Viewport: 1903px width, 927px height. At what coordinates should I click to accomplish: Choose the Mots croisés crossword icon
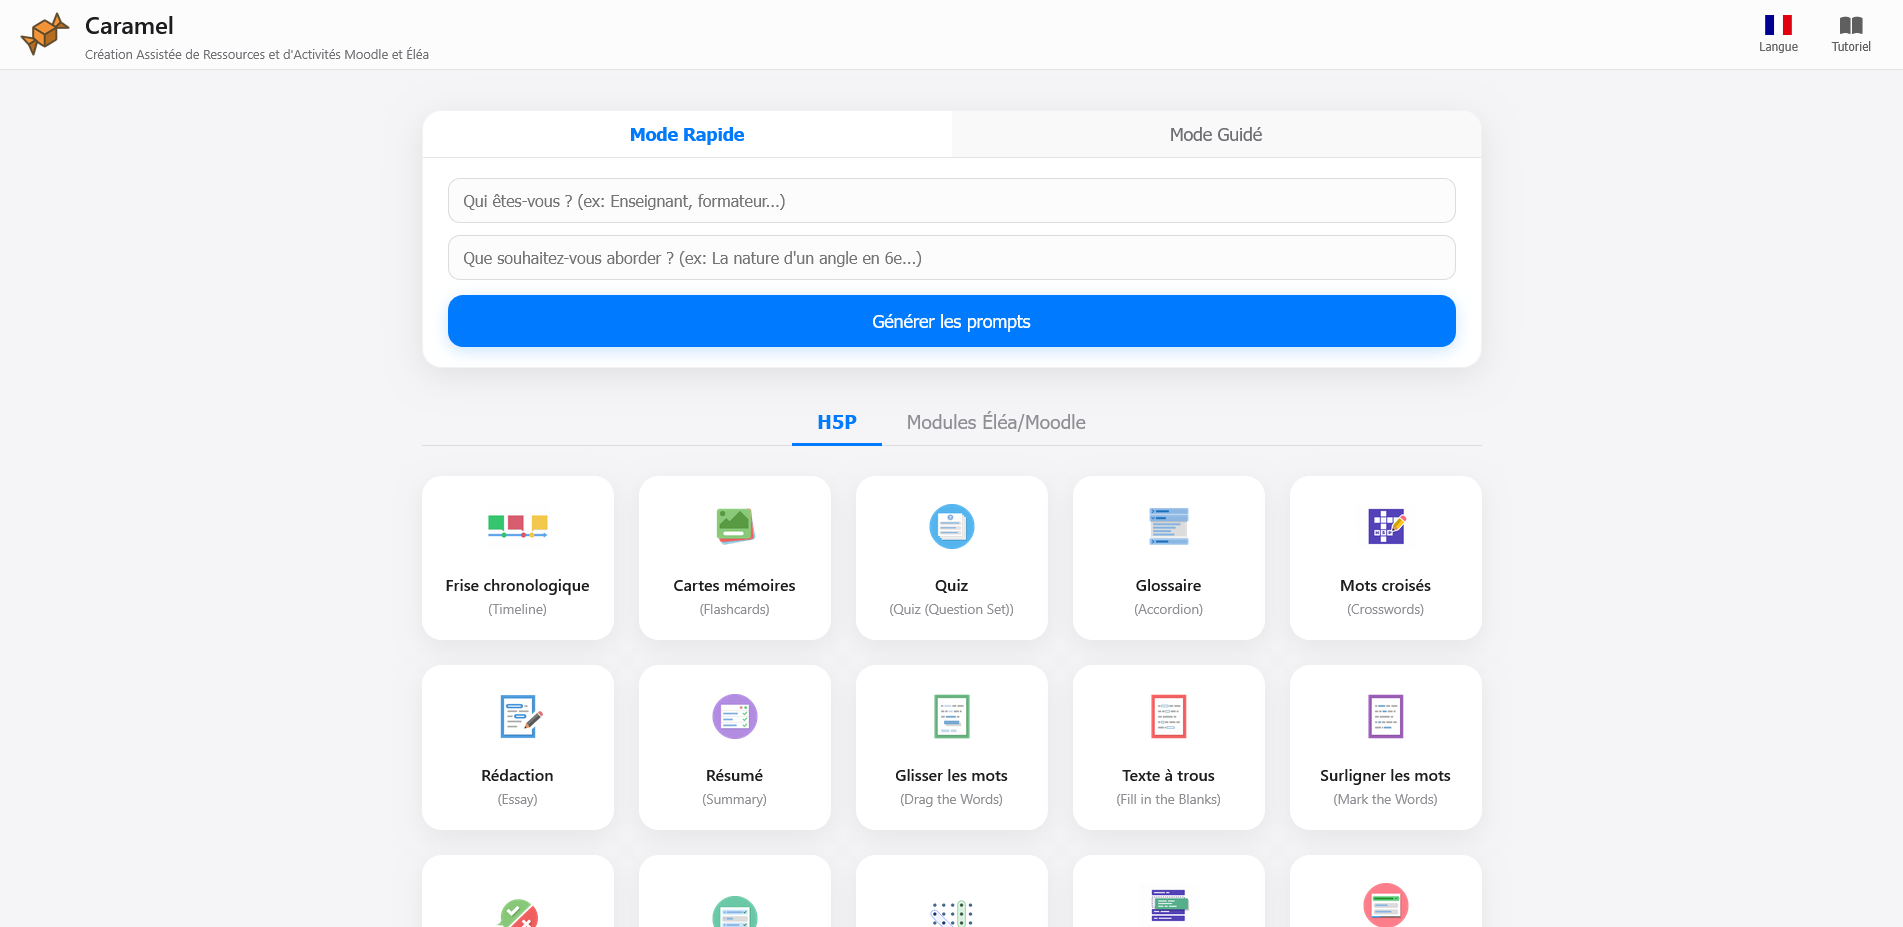click(1385, 526)
